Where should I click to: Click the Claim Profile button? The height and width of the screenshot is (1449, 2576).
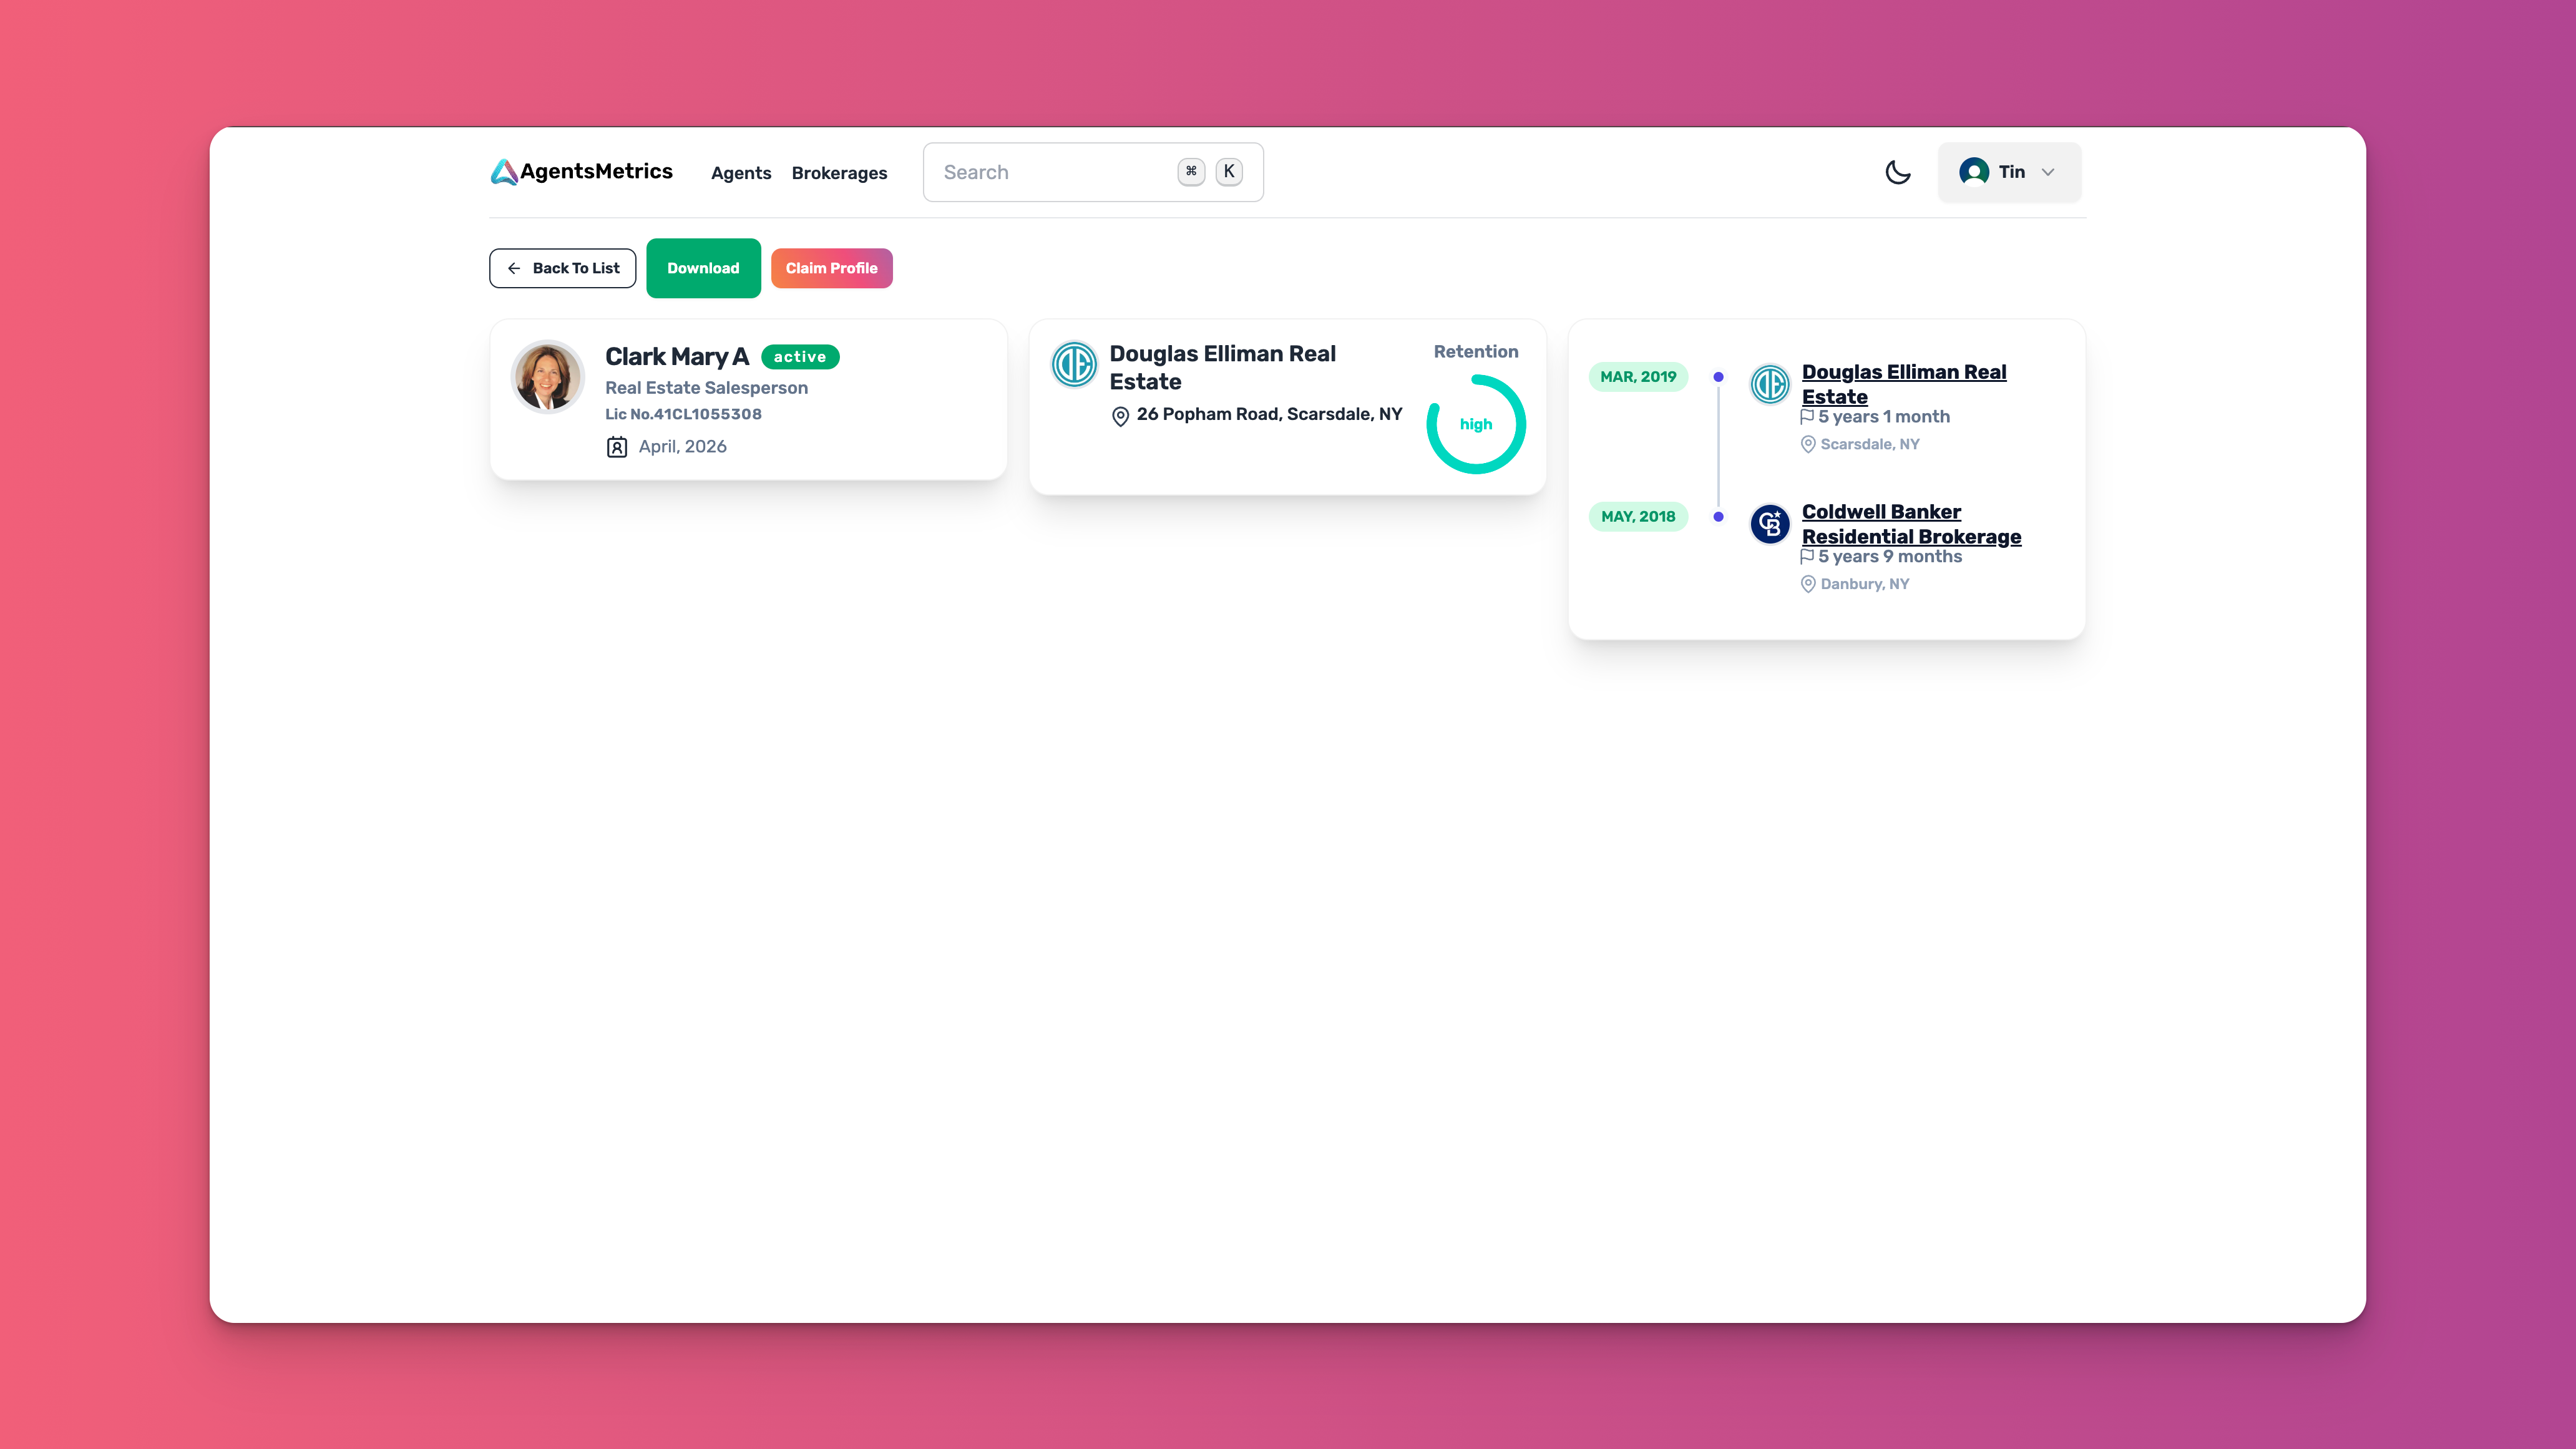831,268
